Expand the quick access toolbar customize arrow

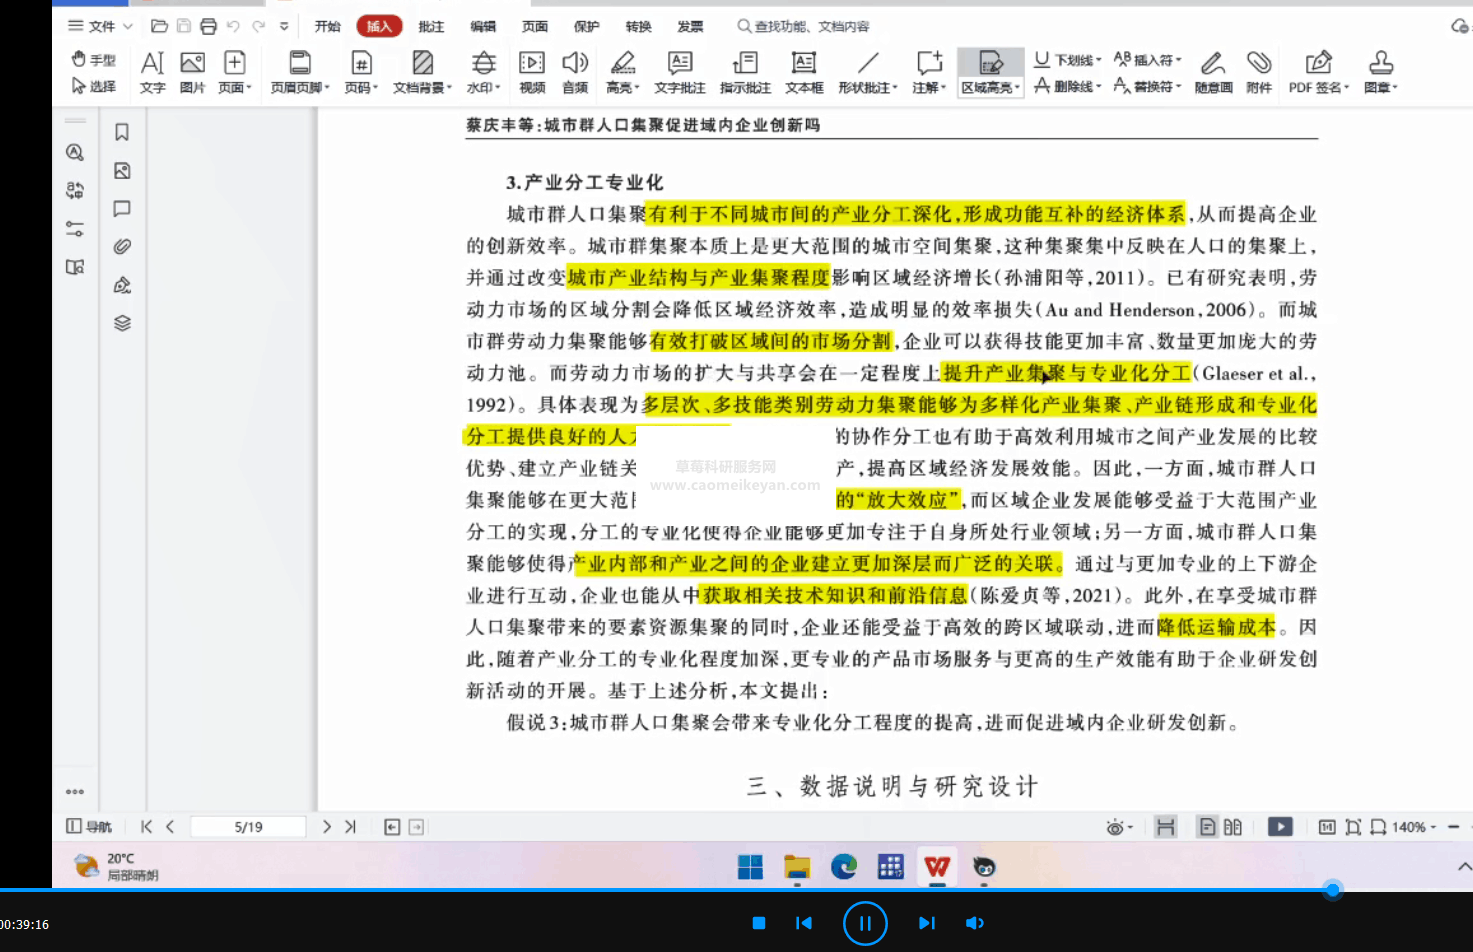click(284, 26)
